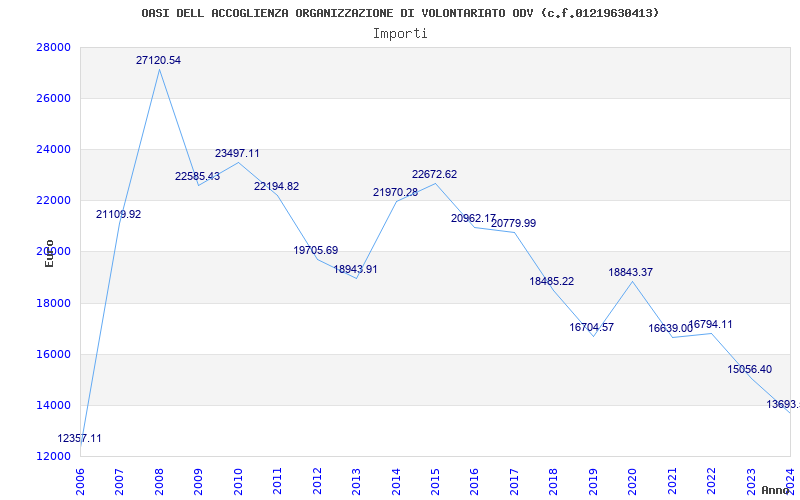Select the 2007 x-axis year label

click(119, 481)
